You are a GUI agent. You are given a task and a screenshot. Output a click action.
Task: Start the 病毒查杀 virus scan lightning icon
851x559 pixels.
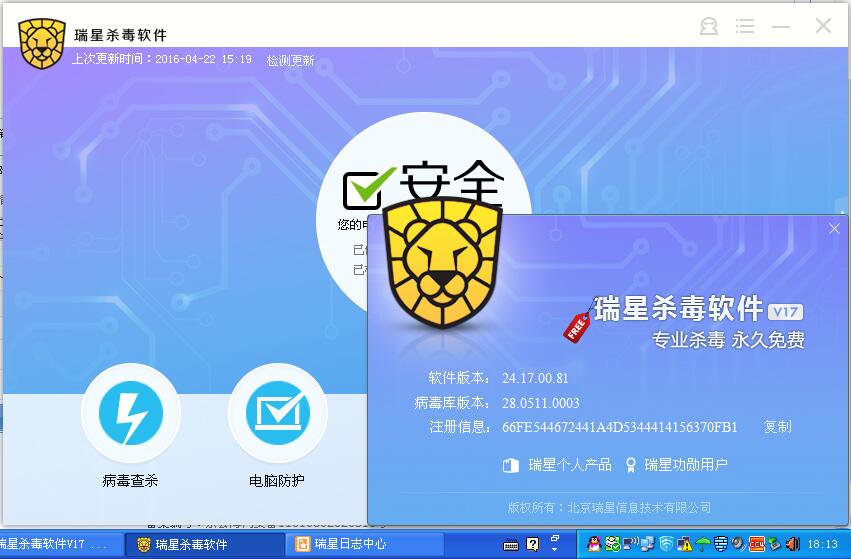(130, 413)
